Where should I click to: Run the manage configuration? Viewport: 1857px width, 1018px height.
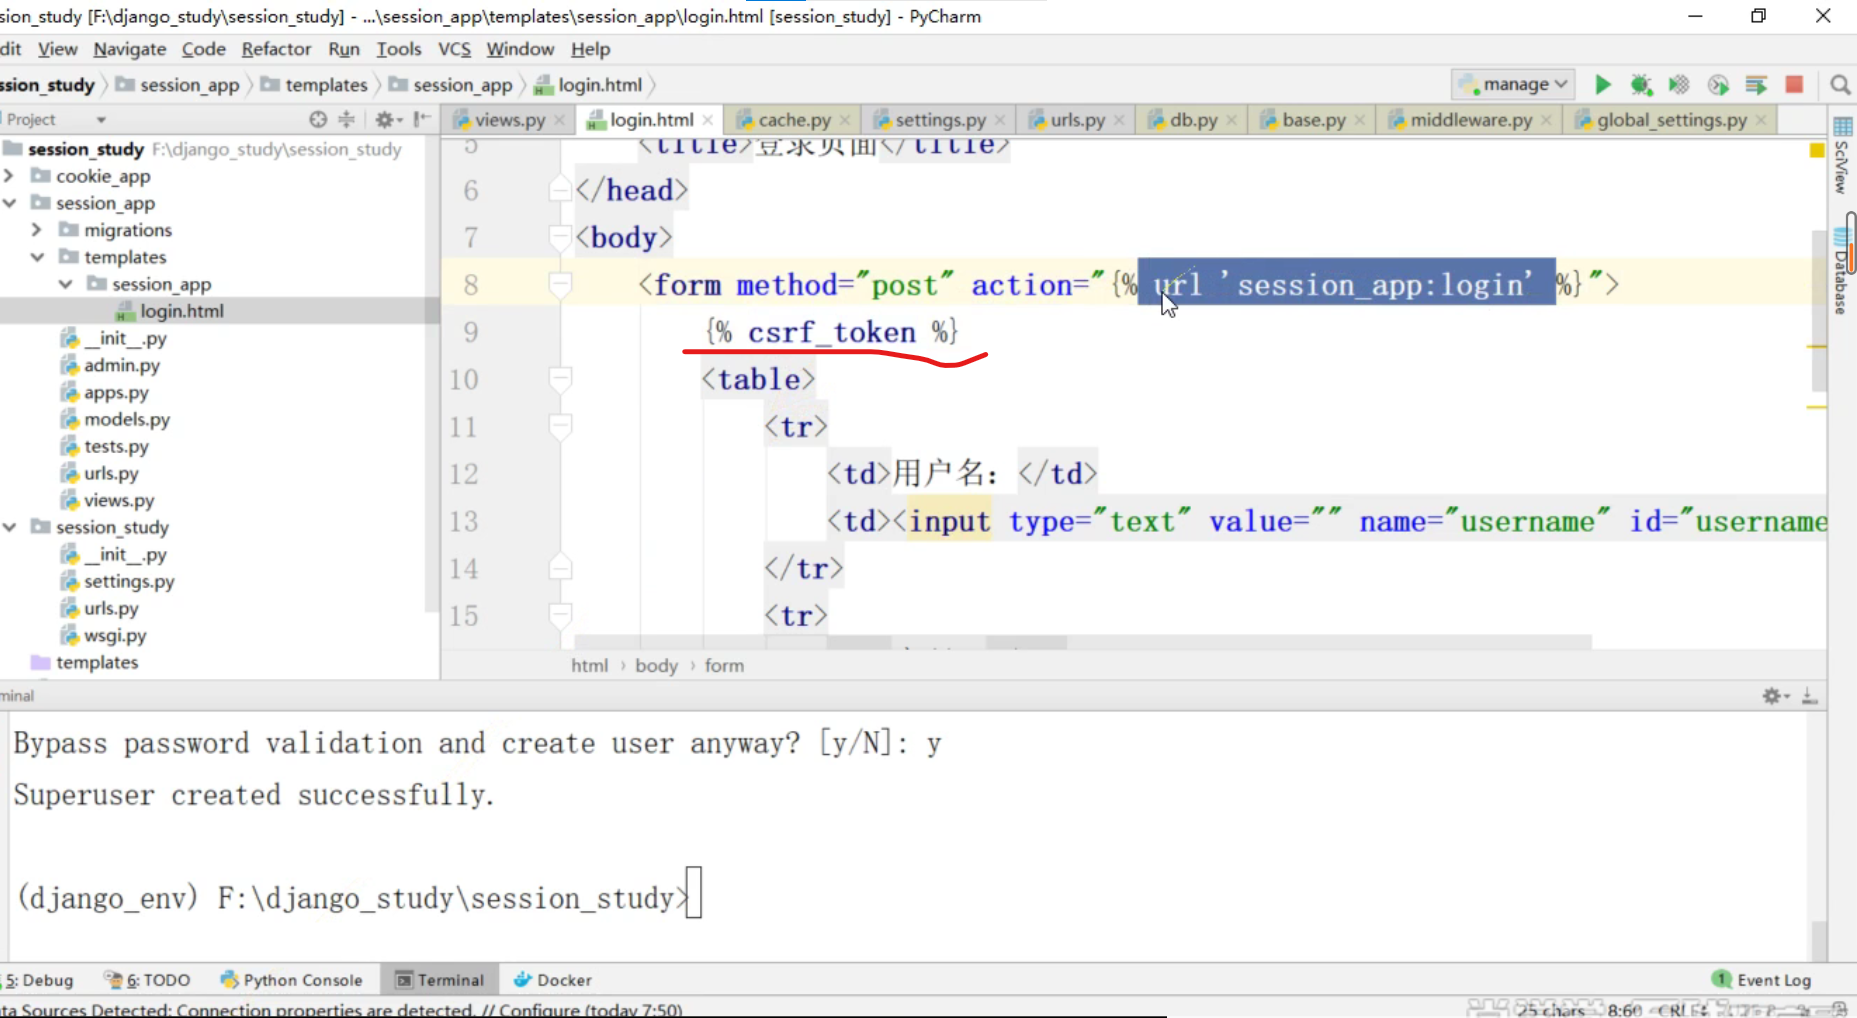click(1602, 85)
